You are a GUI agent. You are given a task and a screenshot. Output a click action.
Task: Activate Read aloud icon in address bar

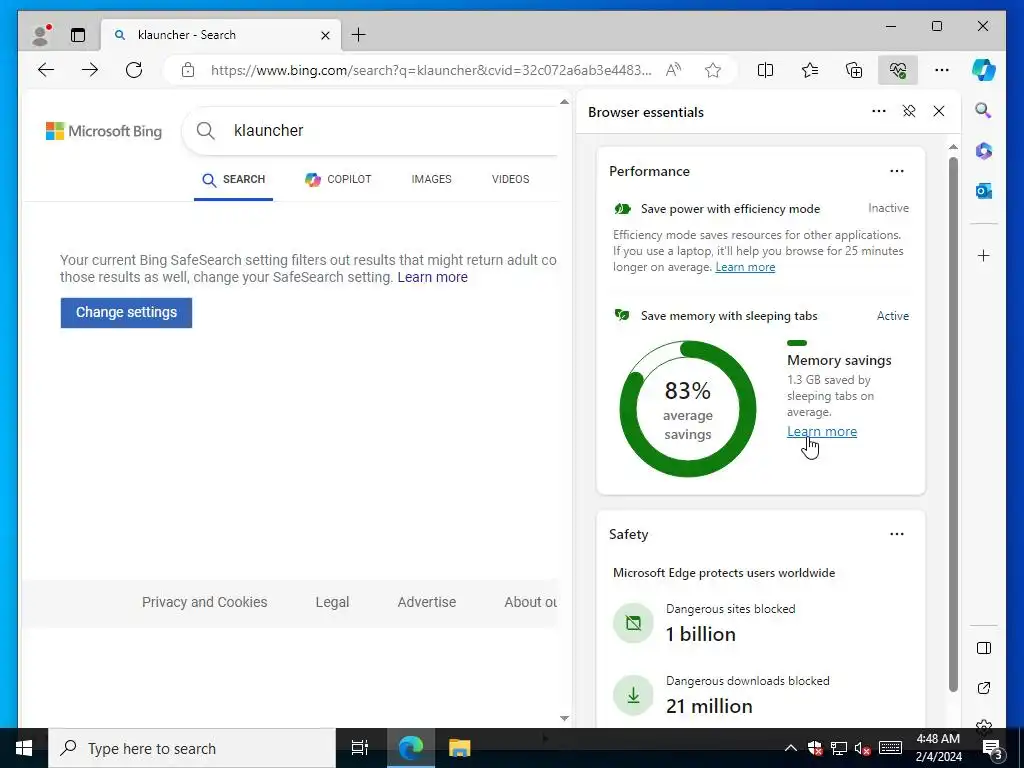coord(673,70)
